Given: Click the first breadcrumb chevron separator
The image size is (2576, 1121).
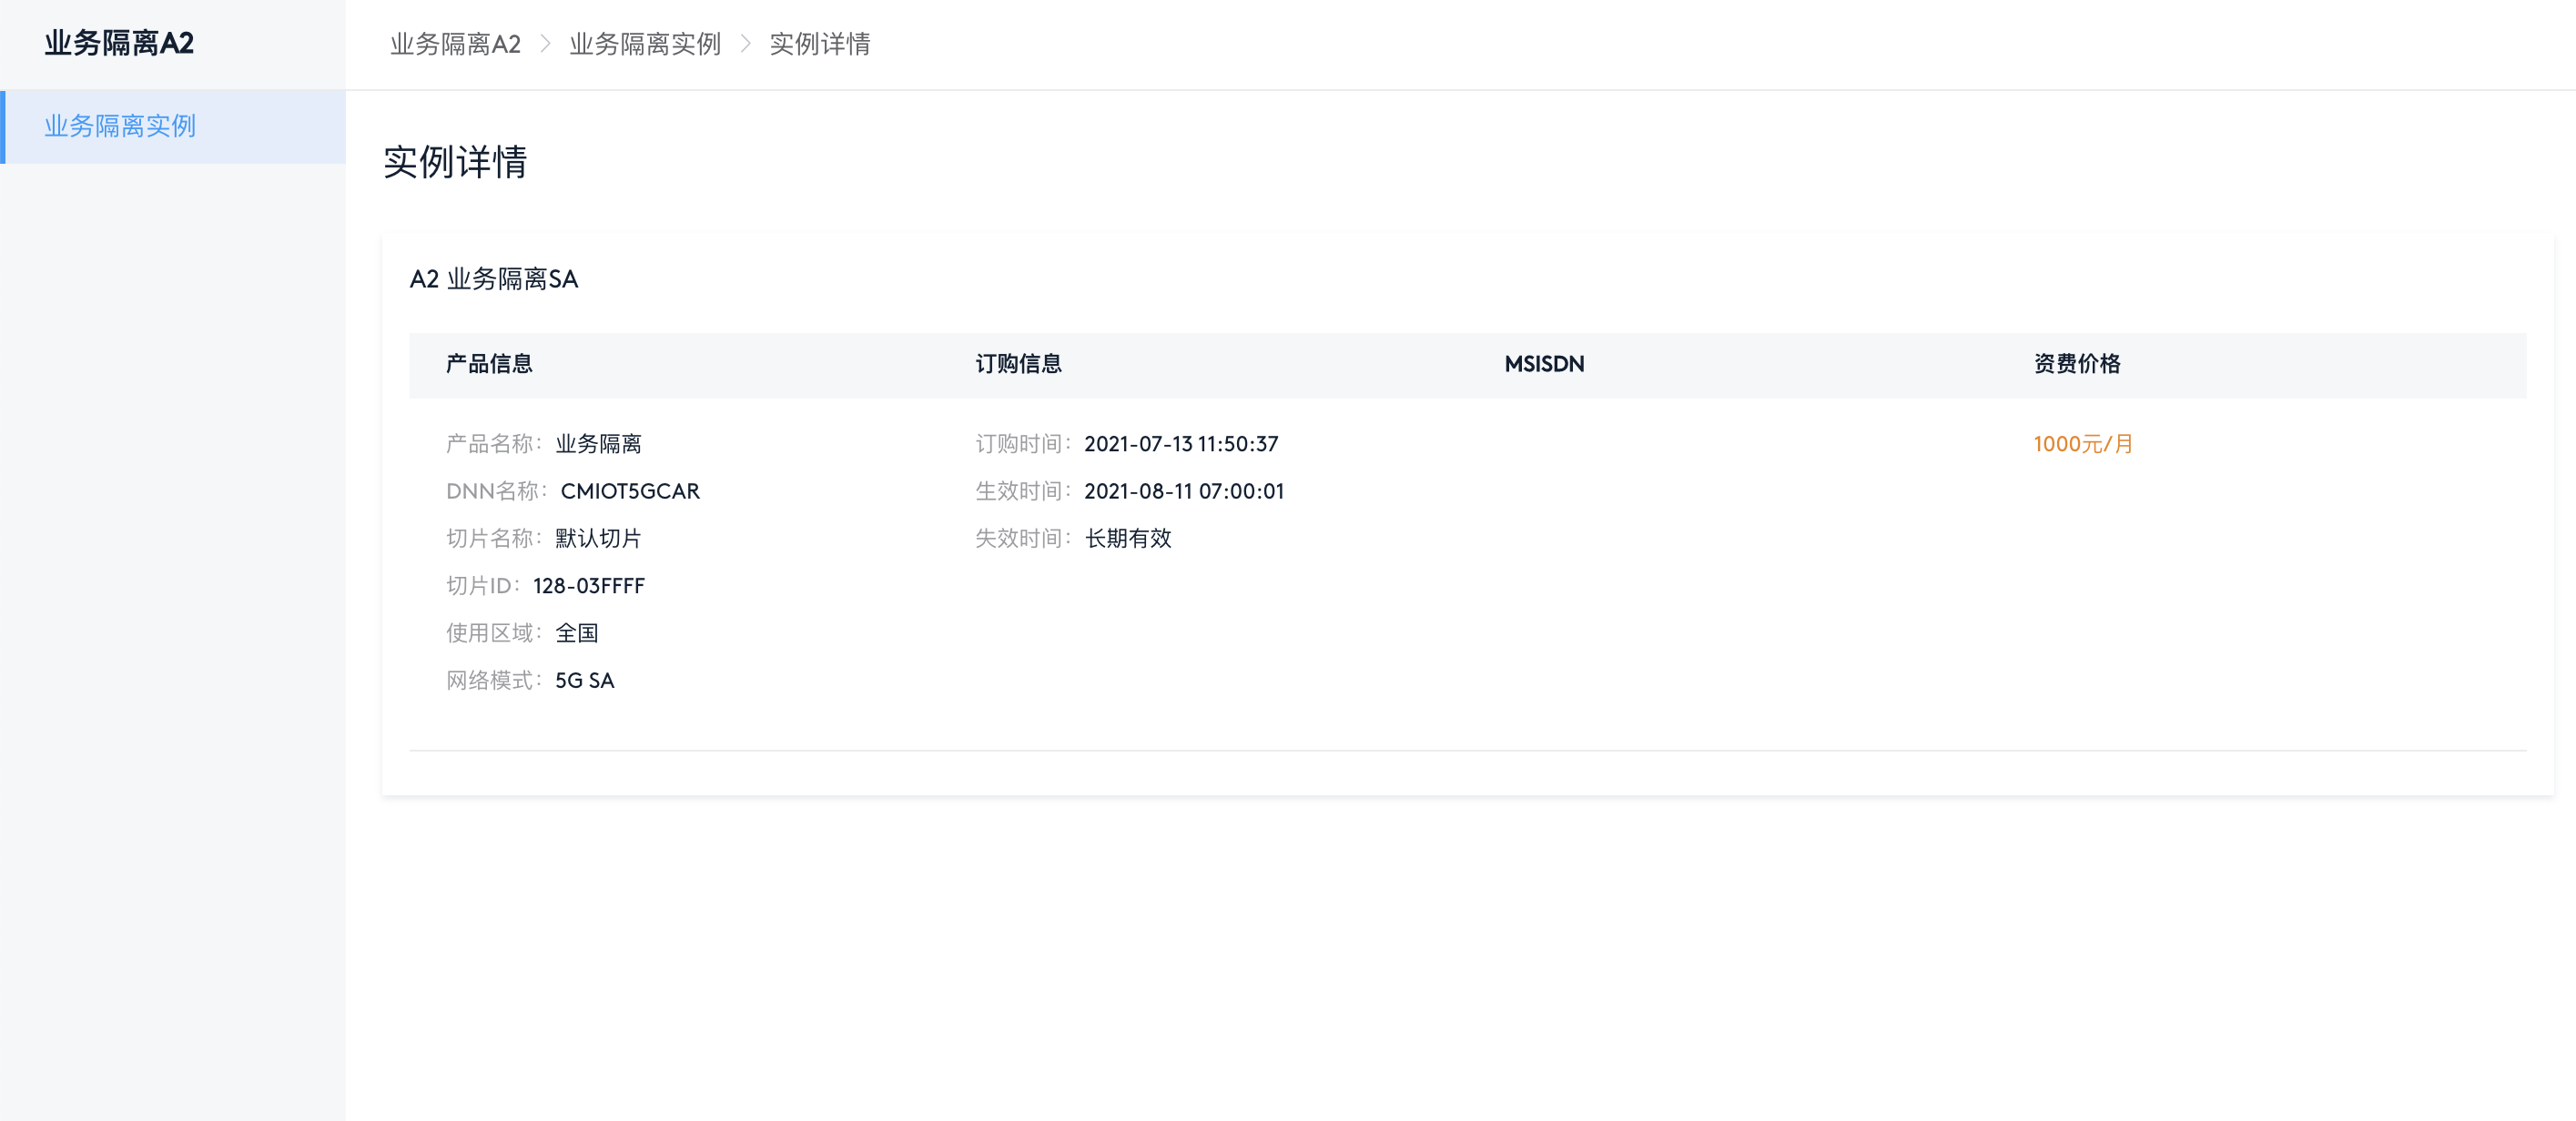Looking at the screenshot, I should 545,44.
